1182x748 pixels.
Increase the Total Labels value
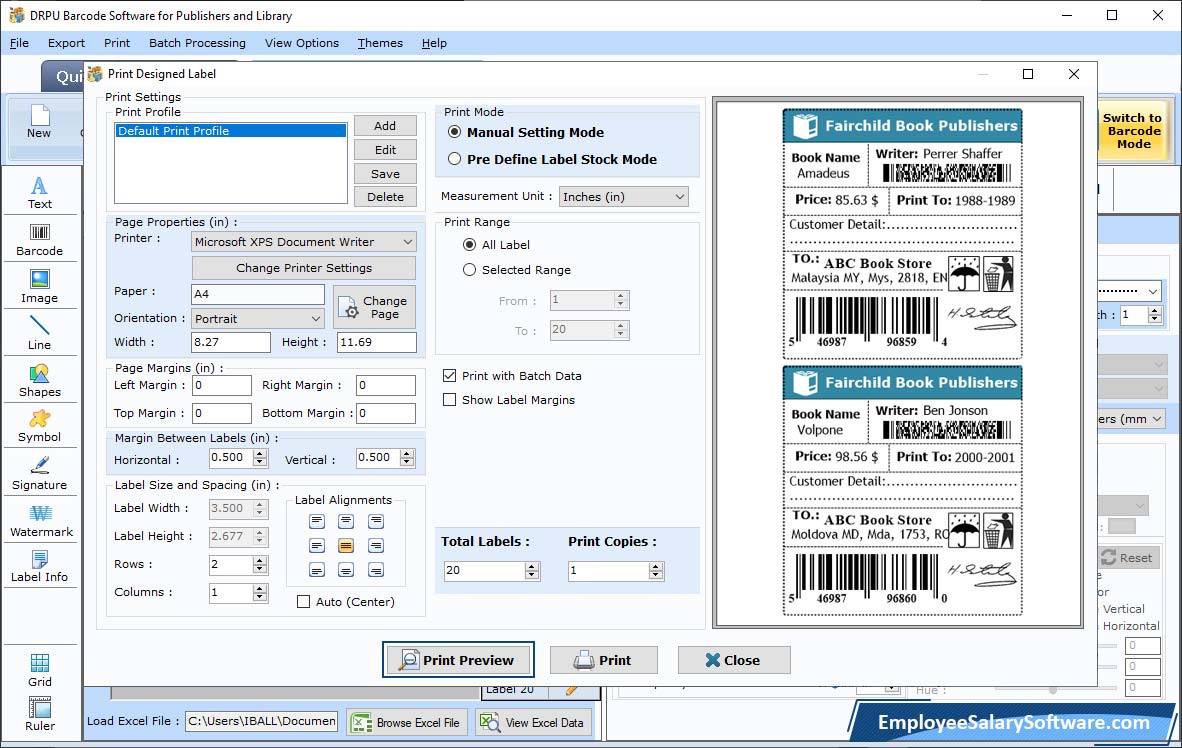click(532, 566)
